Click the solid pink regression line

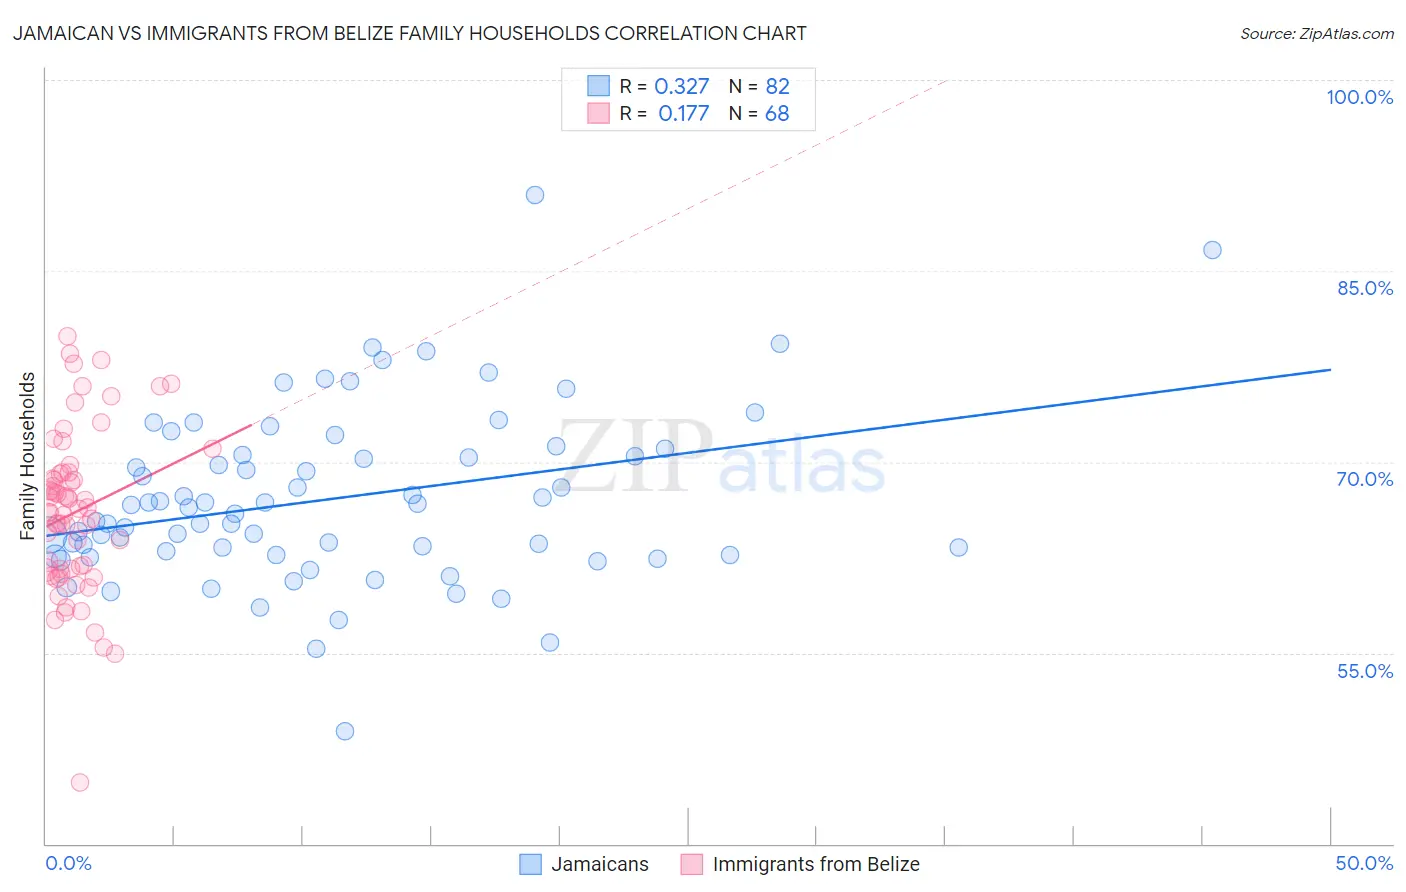(150, 473)
